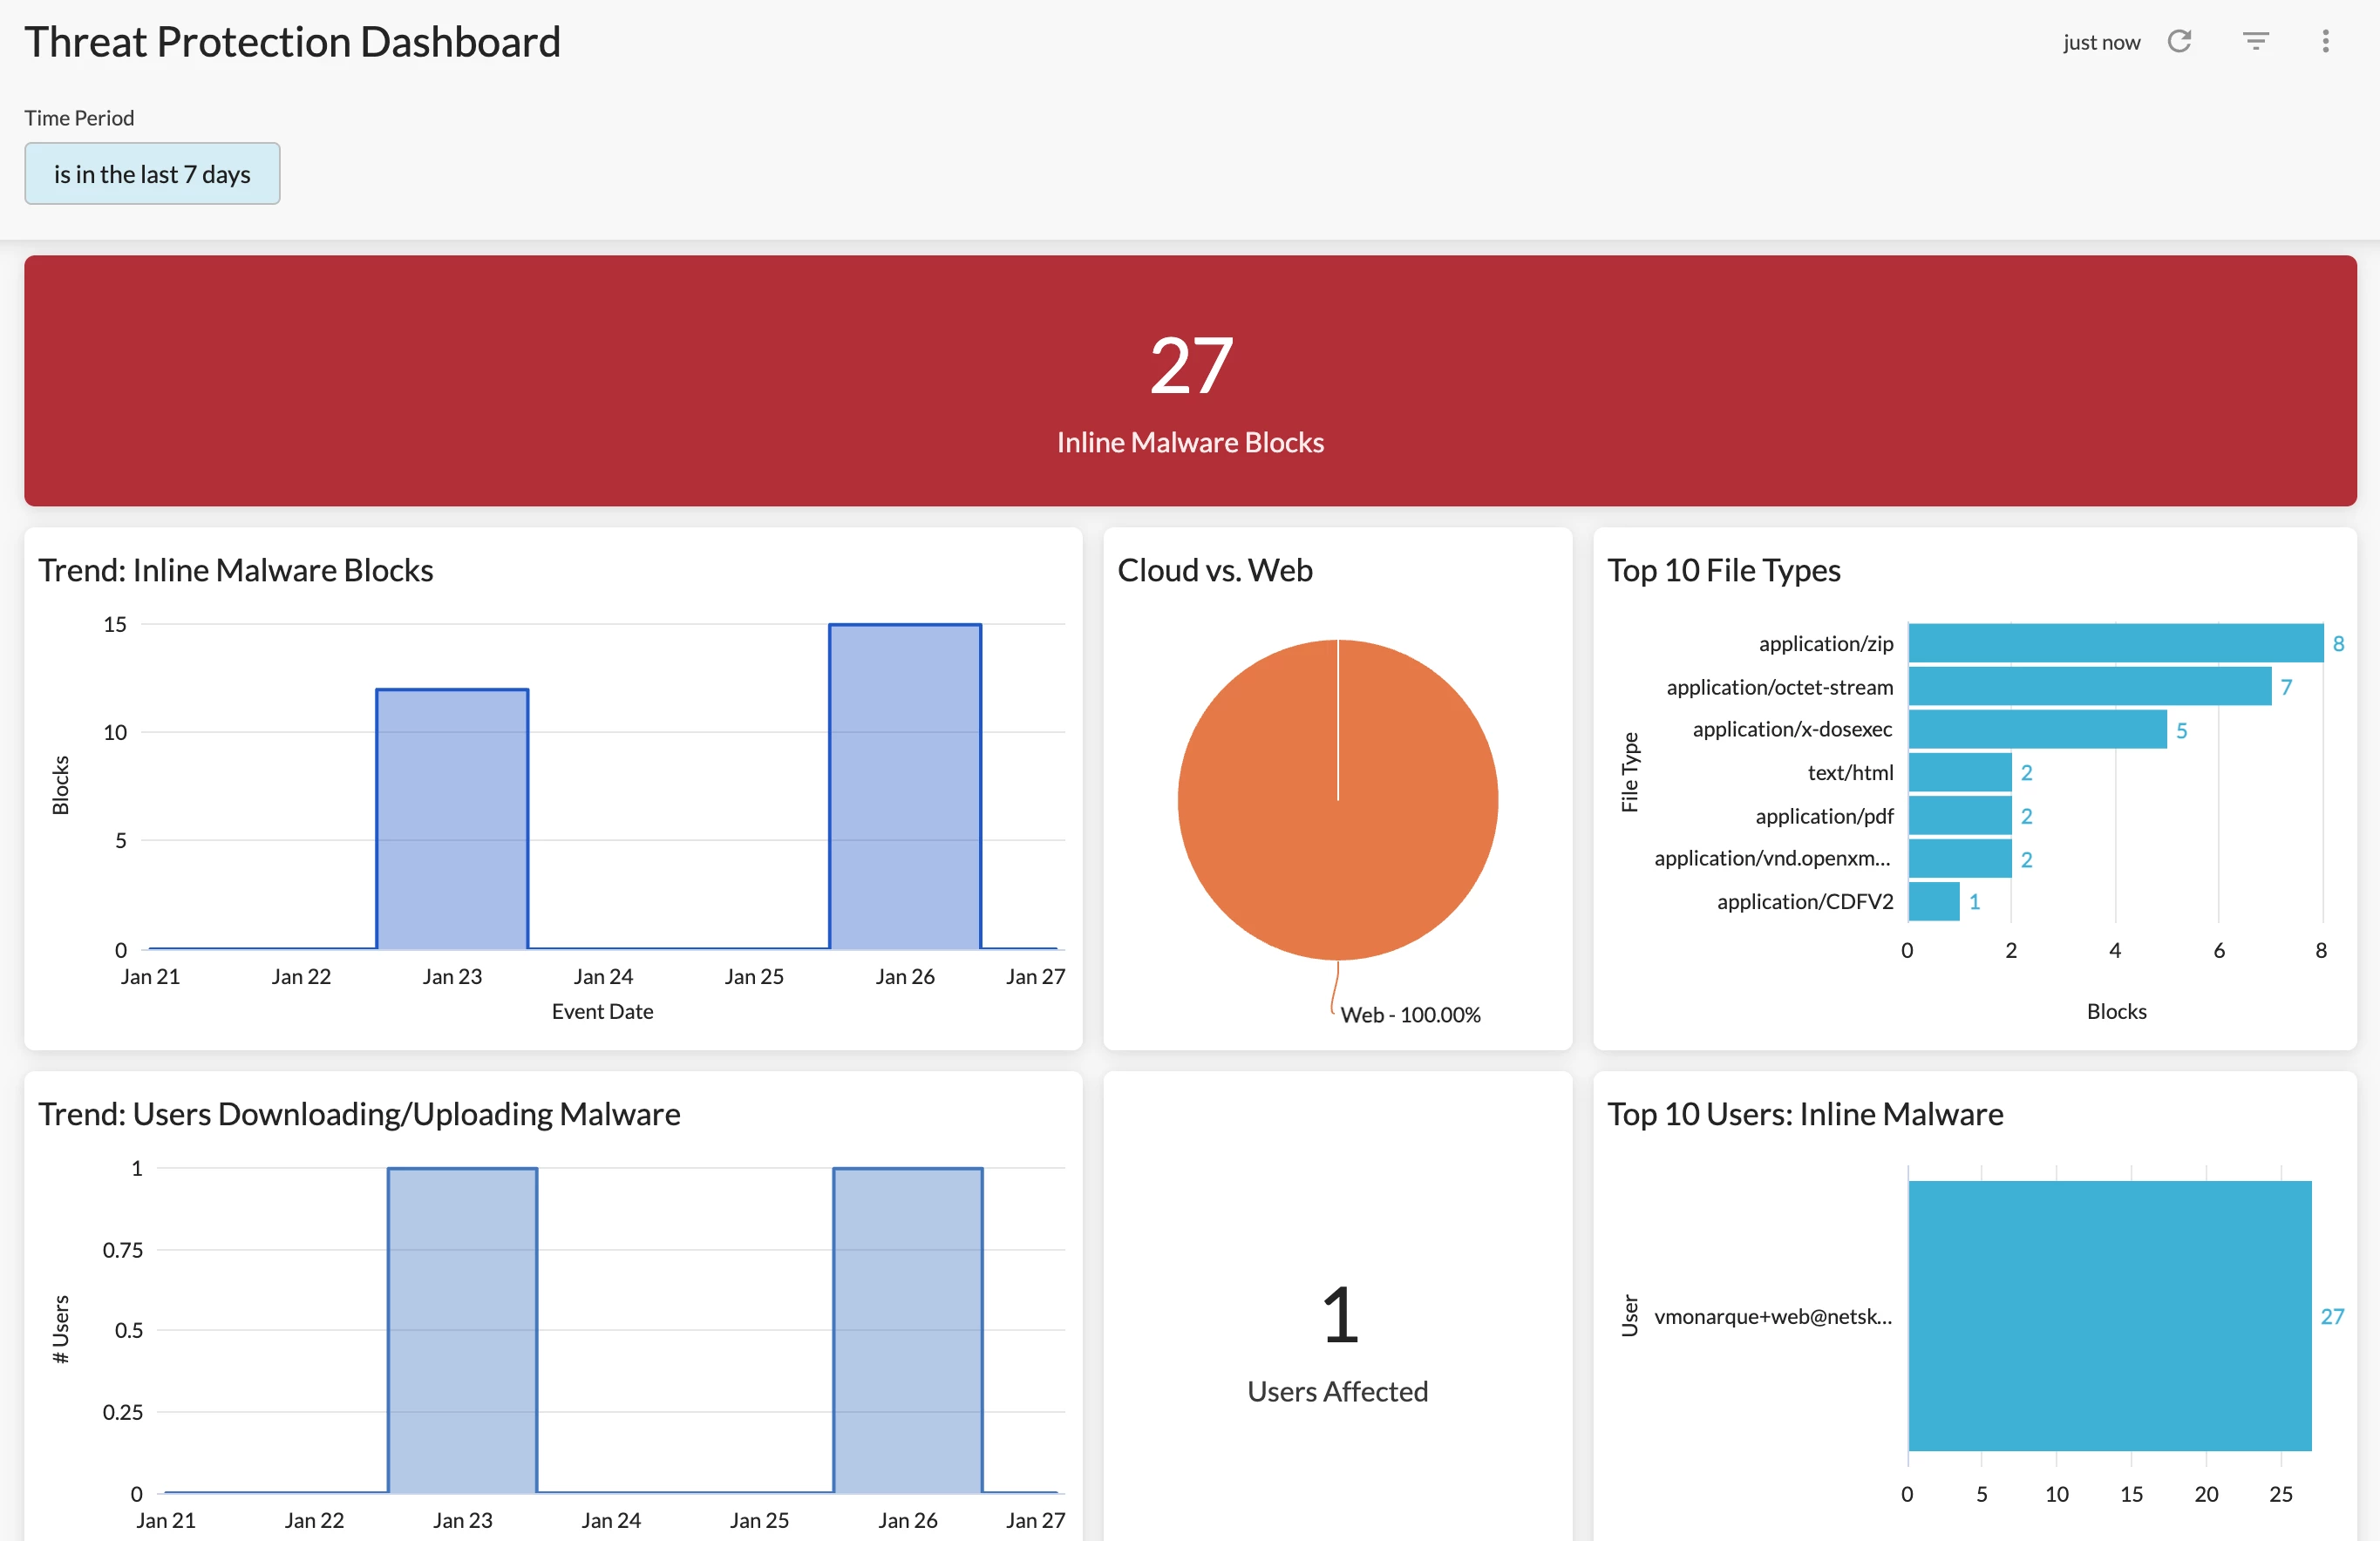The height and width of the screenshot is (1541, 2380).
Task: Click the vmonarque+web user bar
Action: (x=2108, y=1315)
